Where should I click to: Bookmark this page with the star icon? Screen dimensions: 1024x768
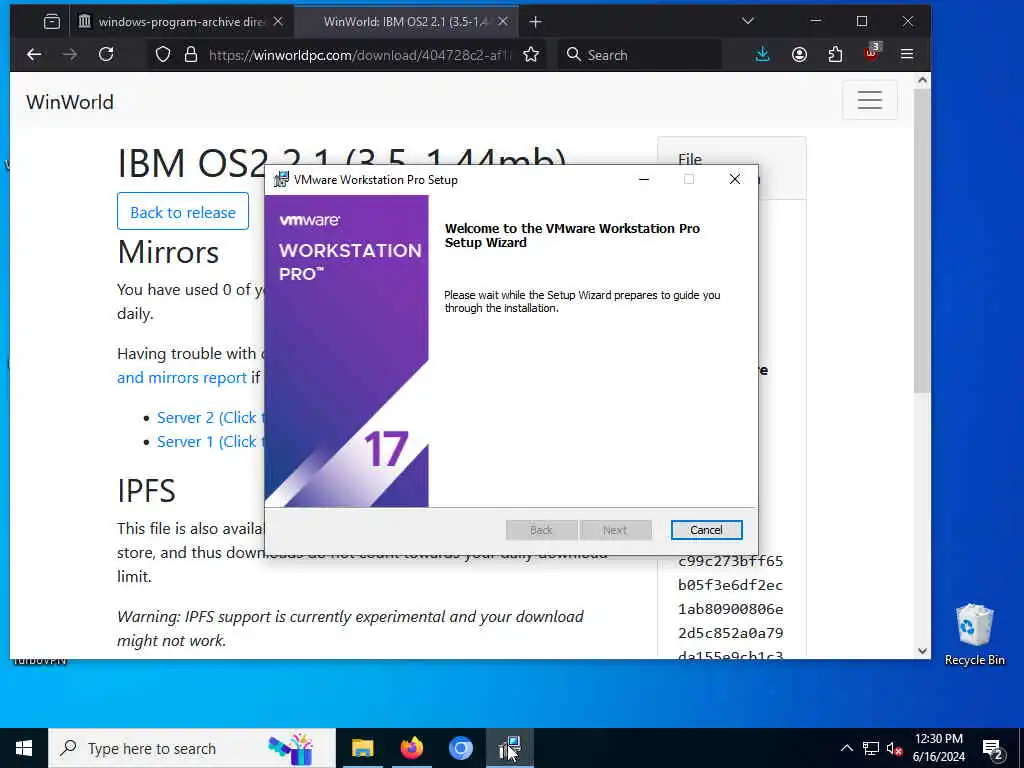point(531,55)
